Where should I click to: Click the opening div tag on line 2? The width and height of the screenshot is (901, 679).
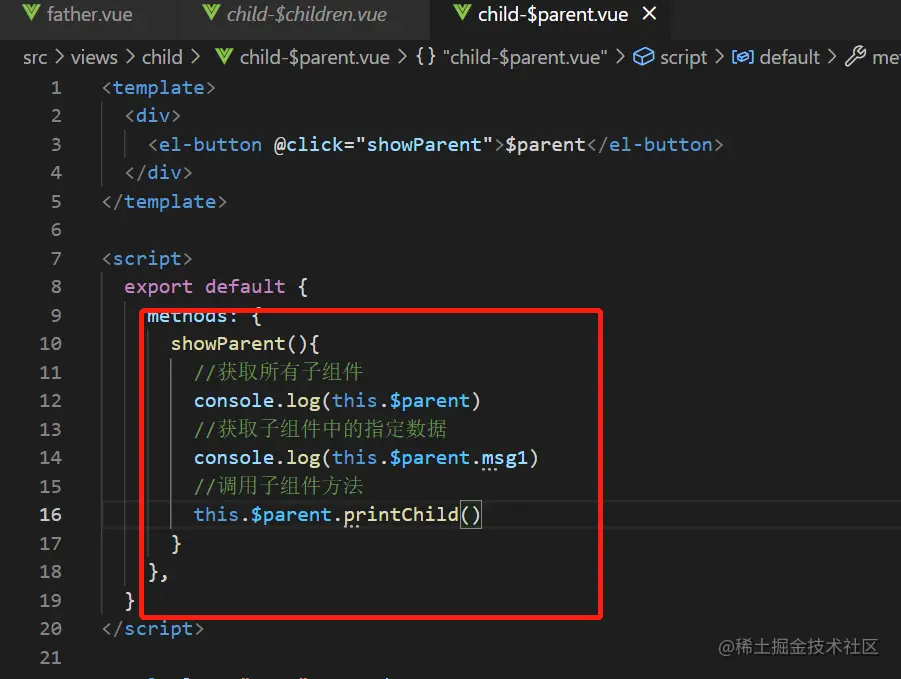click(153, 116)
